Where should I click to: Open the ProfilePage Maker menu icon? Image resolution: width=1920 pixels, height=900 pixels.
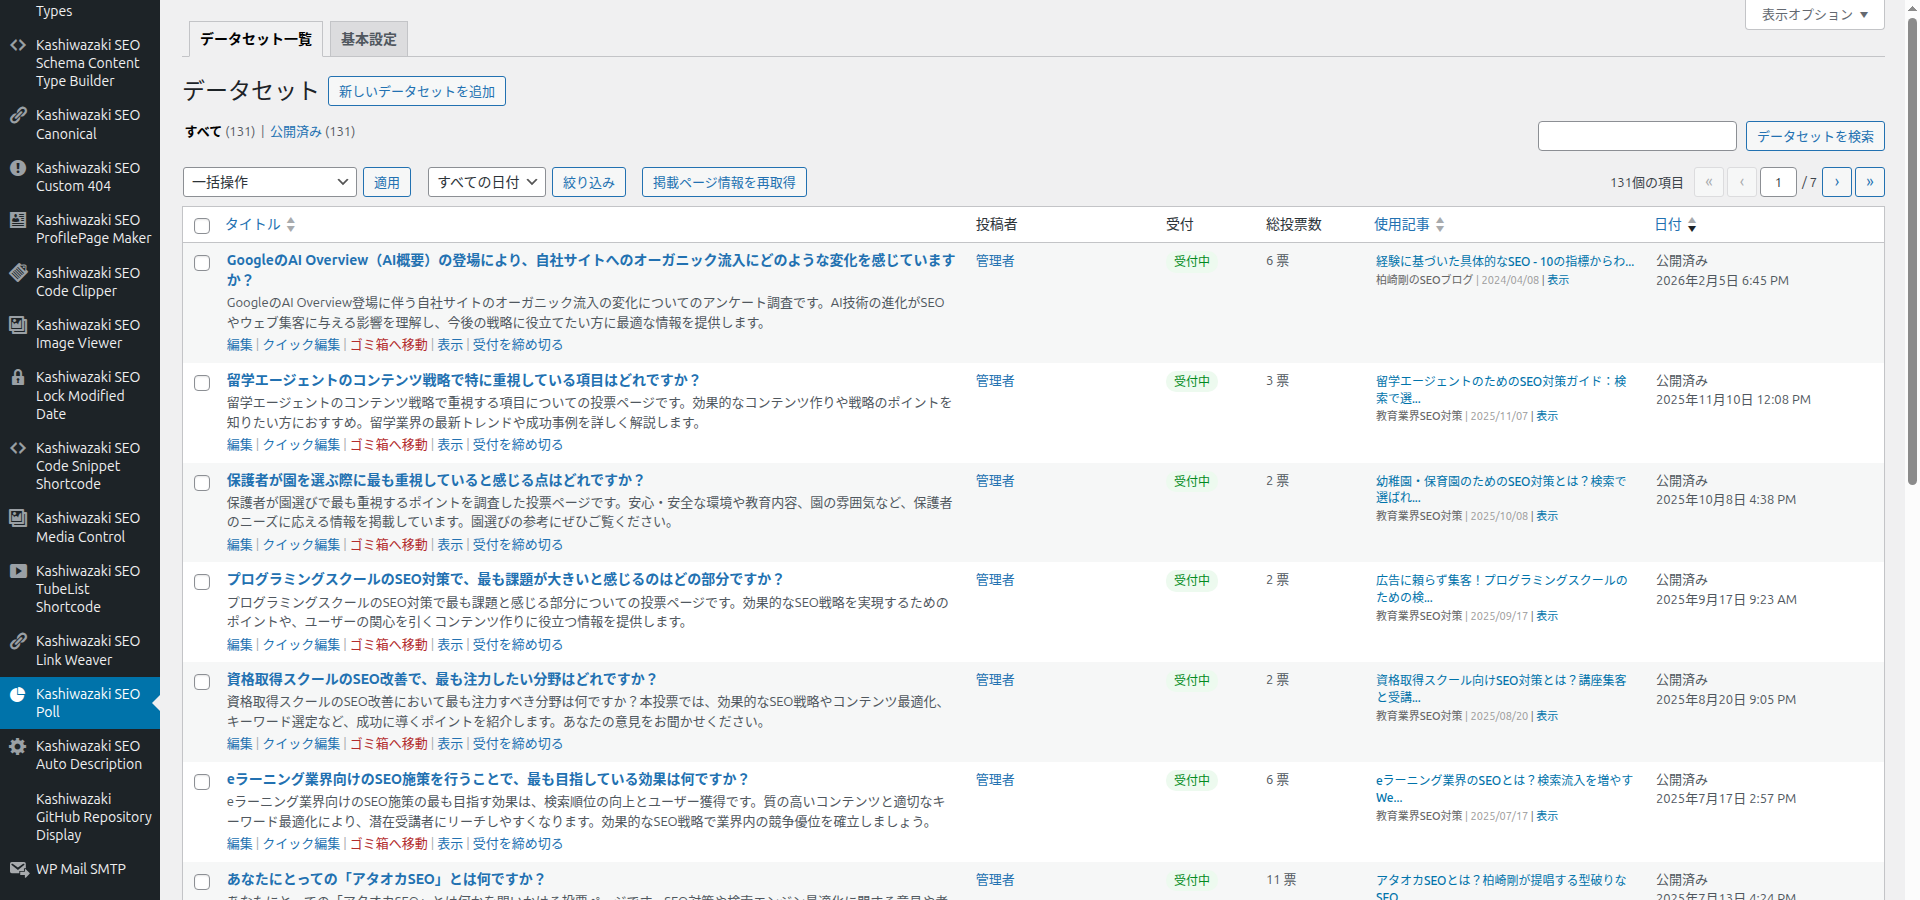pyautogui.click(x=18, y=220)
